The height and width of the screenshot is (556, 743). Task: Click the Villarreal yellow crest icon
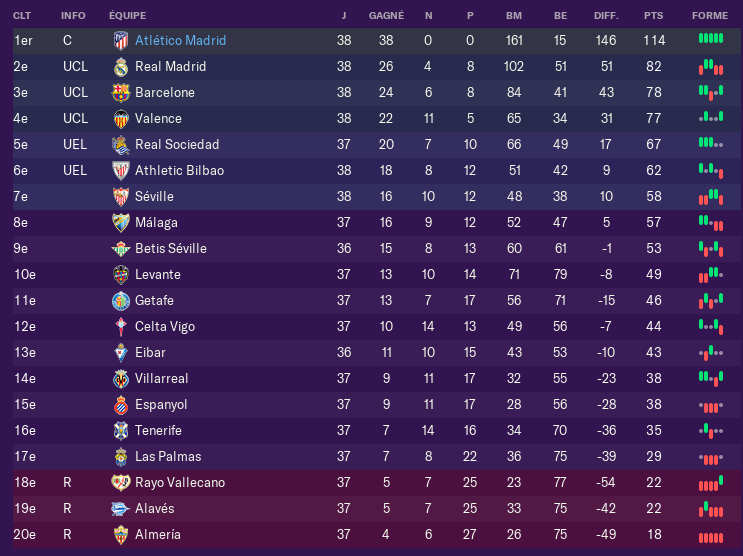click(x=121, y=379)
